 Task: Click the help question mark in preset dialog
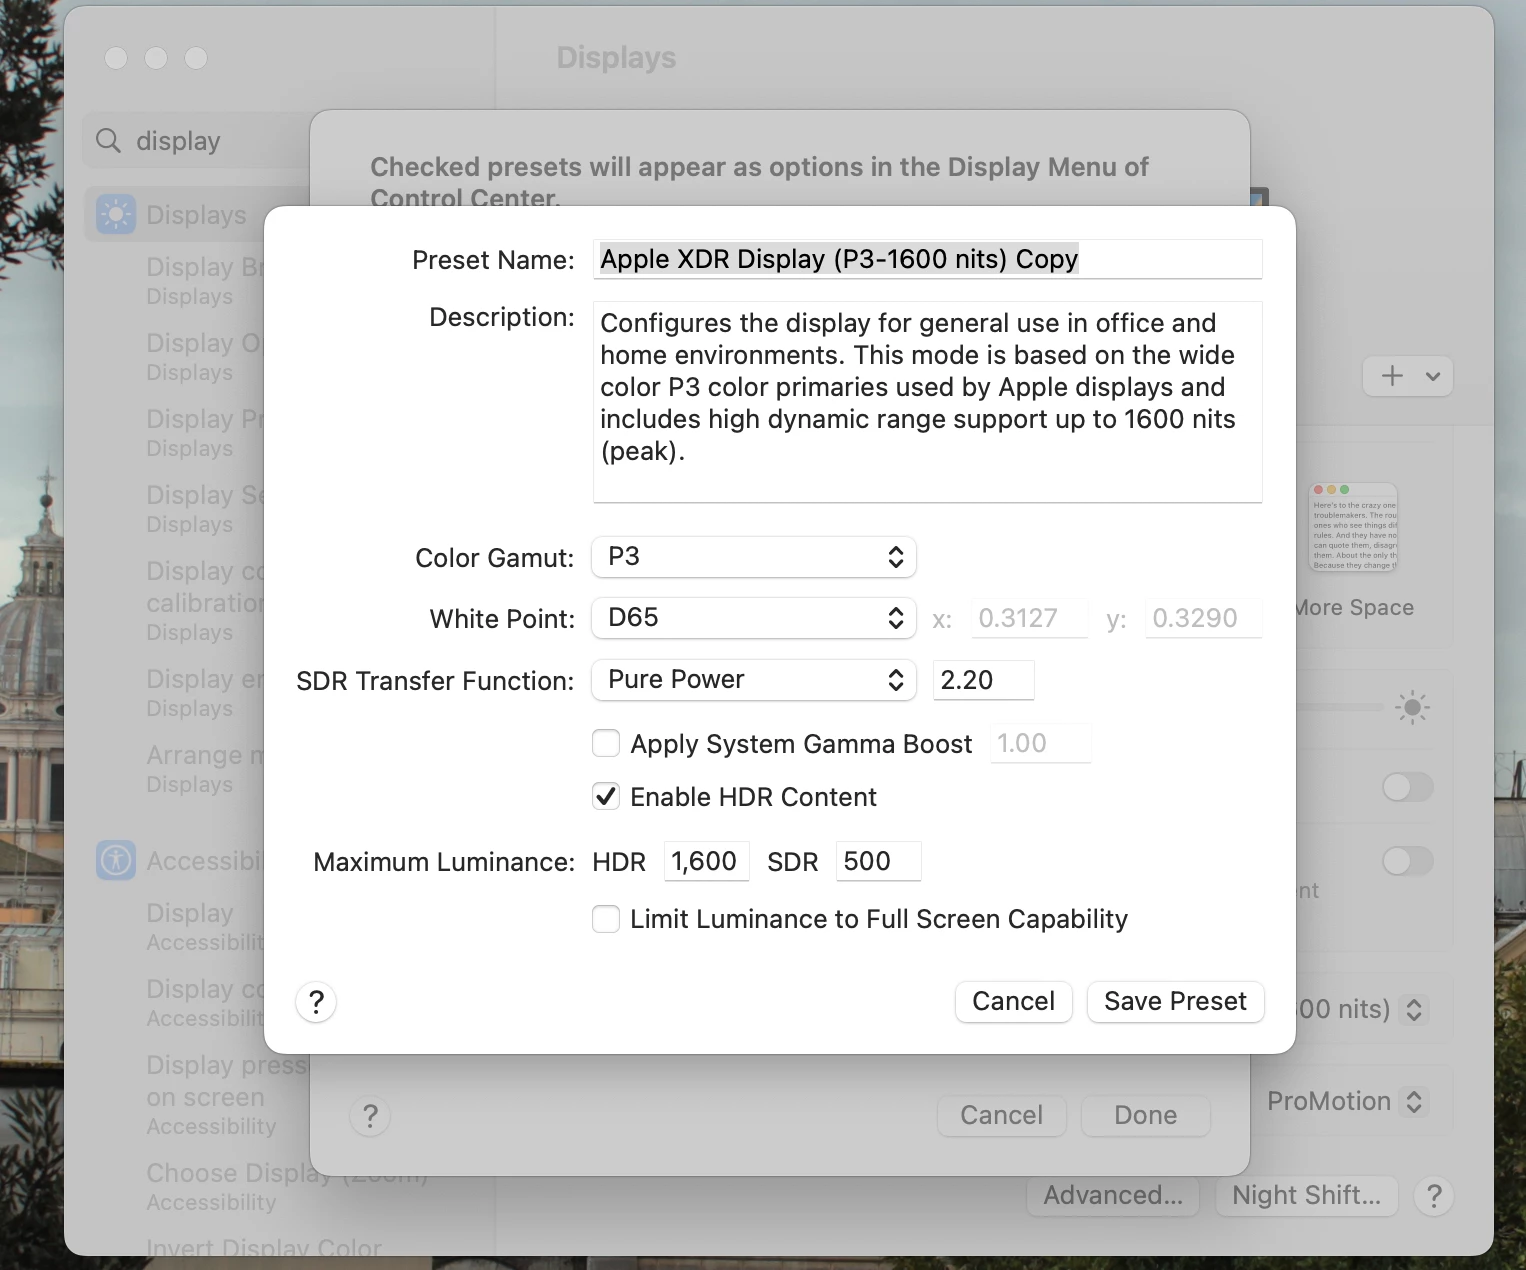316,1002
